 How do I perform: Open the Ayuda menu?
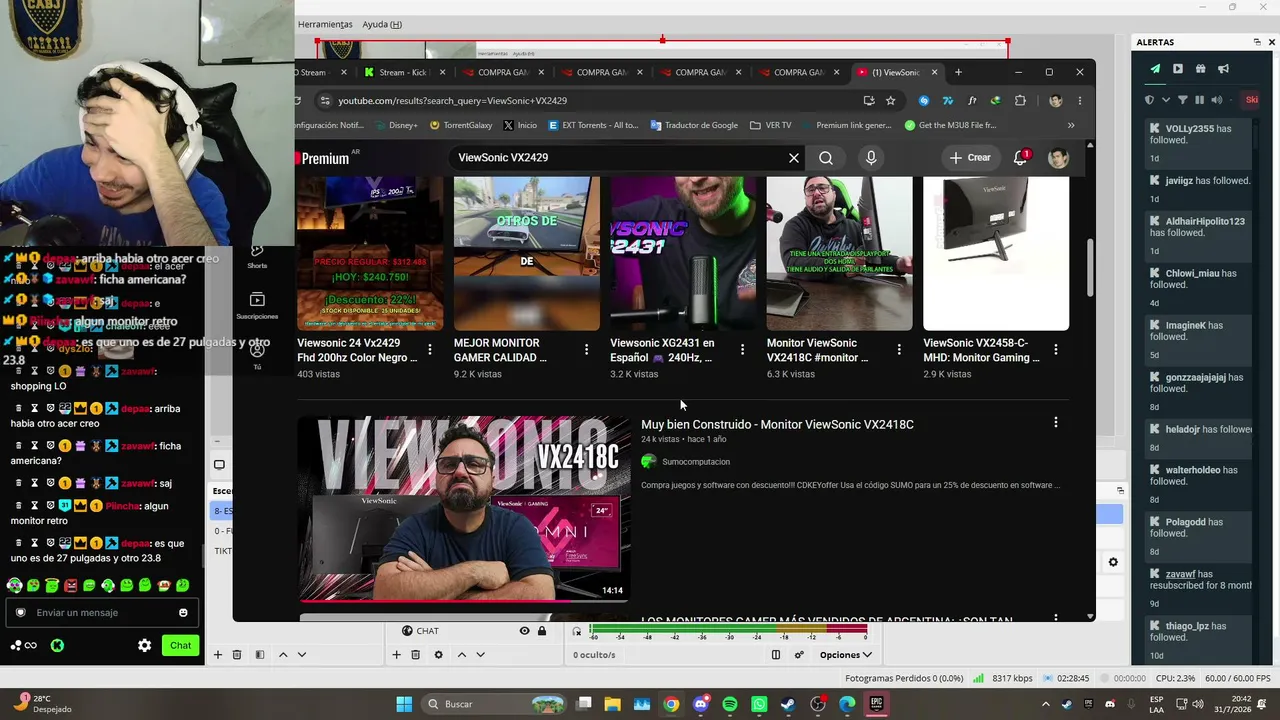pos(382,24)
